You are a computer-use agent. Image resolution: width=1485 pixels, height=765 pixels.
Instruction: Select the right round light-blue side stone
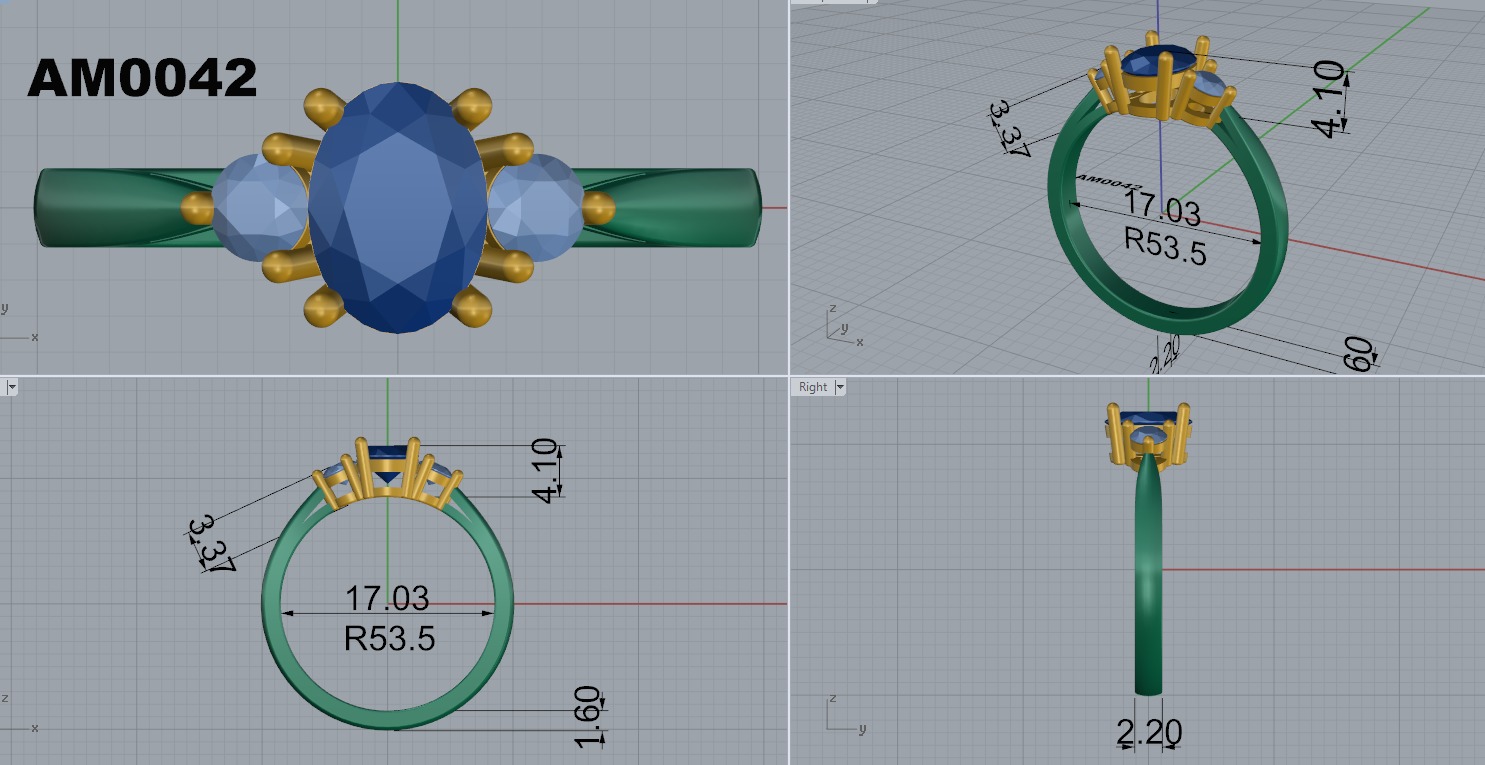[x=537, y=208]
